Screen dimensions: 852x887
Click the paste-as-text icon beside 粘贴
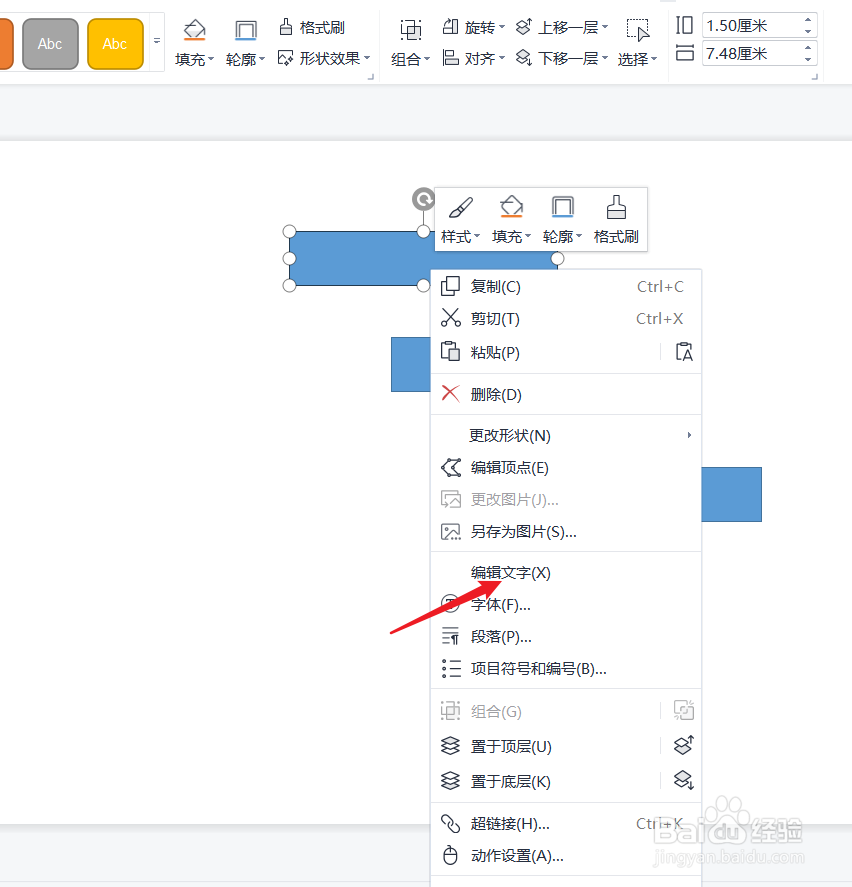pyautogui.click(x=683, y=352)
